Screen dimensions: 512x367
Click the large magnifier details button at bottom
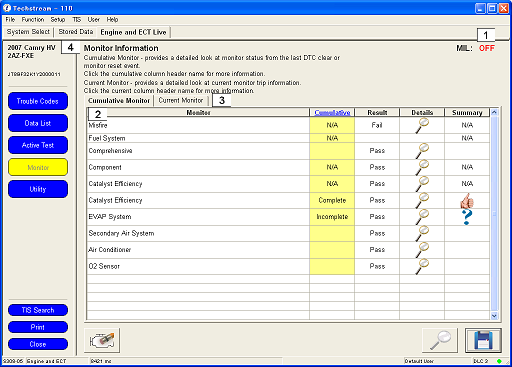click(x=440, y=340)
